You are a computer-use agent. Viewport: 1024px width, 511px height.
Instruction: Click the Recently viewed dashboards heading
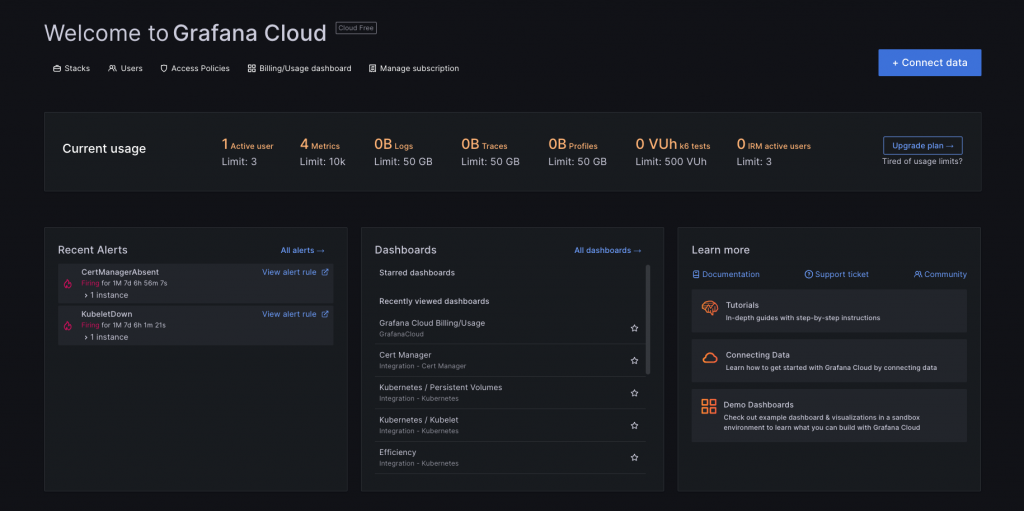pyautogui.click(x=434, y=301)
